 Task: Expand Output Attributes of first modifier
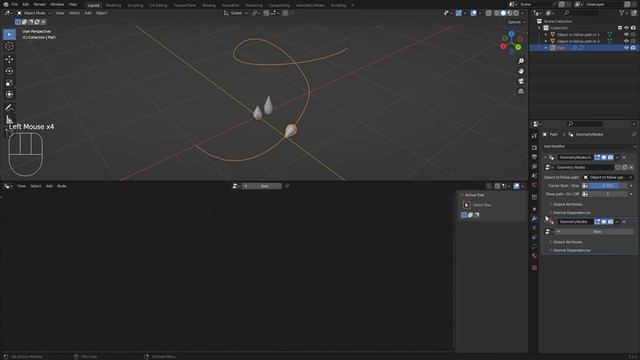click(567, 204)
